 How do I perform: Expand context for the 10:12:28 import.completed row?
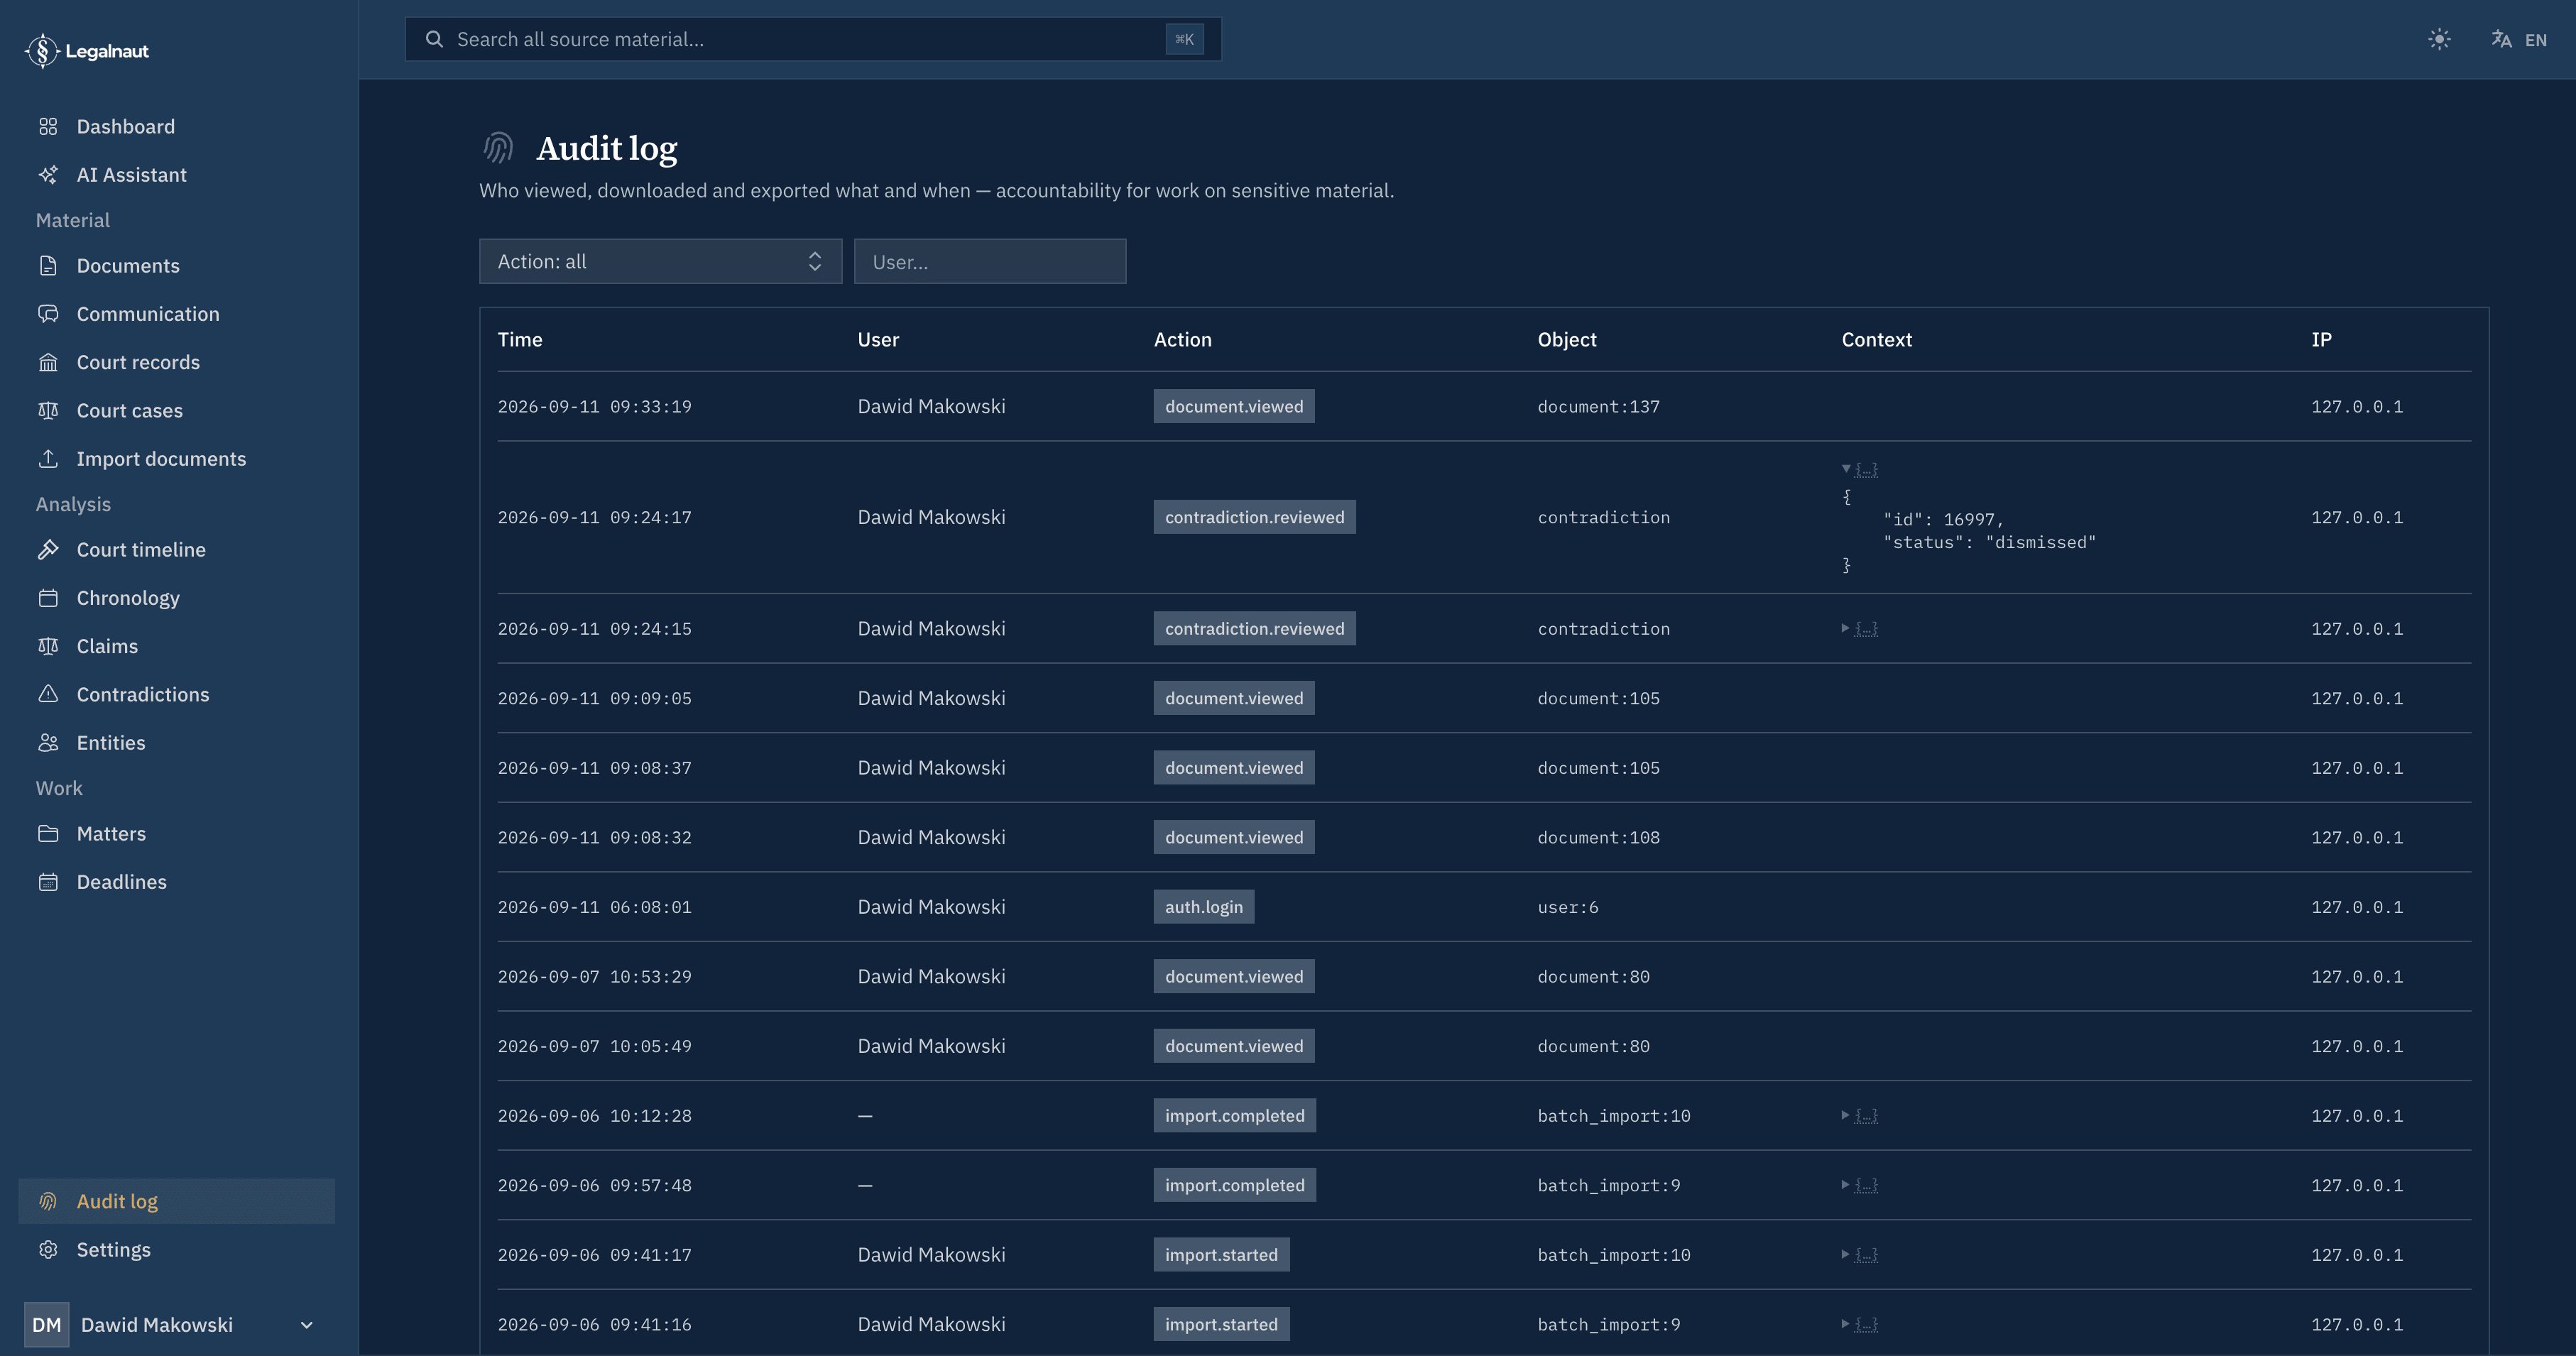(x=1859, y=1116)
